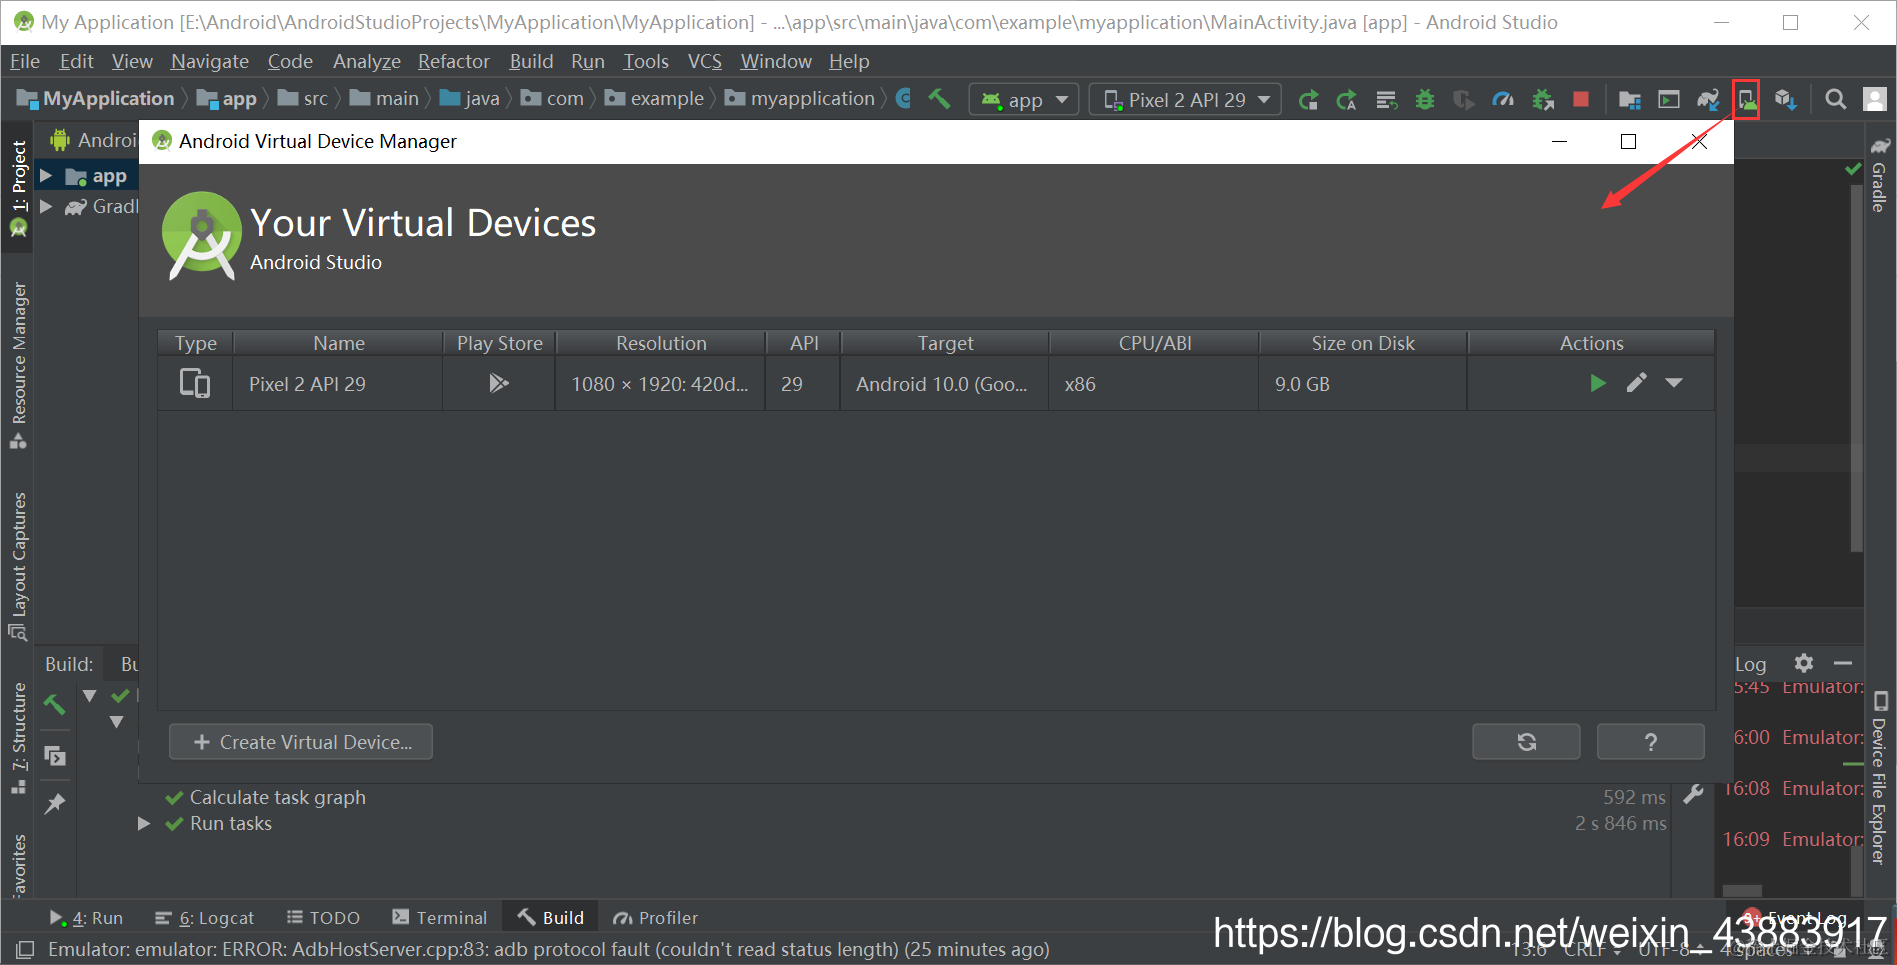
Task: Click the myapplication package breadcrumb
Action: coord(800,99)
